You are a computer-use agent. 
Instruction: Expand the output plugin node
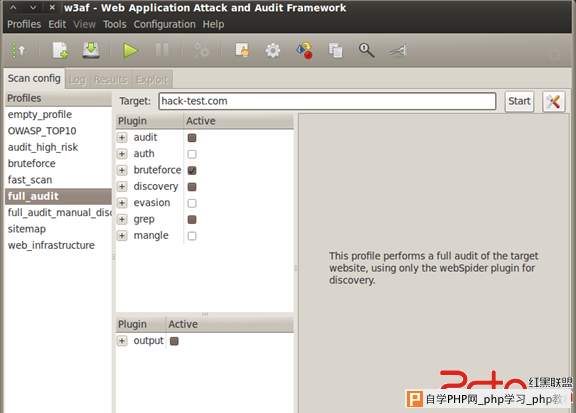pos(122,341)
